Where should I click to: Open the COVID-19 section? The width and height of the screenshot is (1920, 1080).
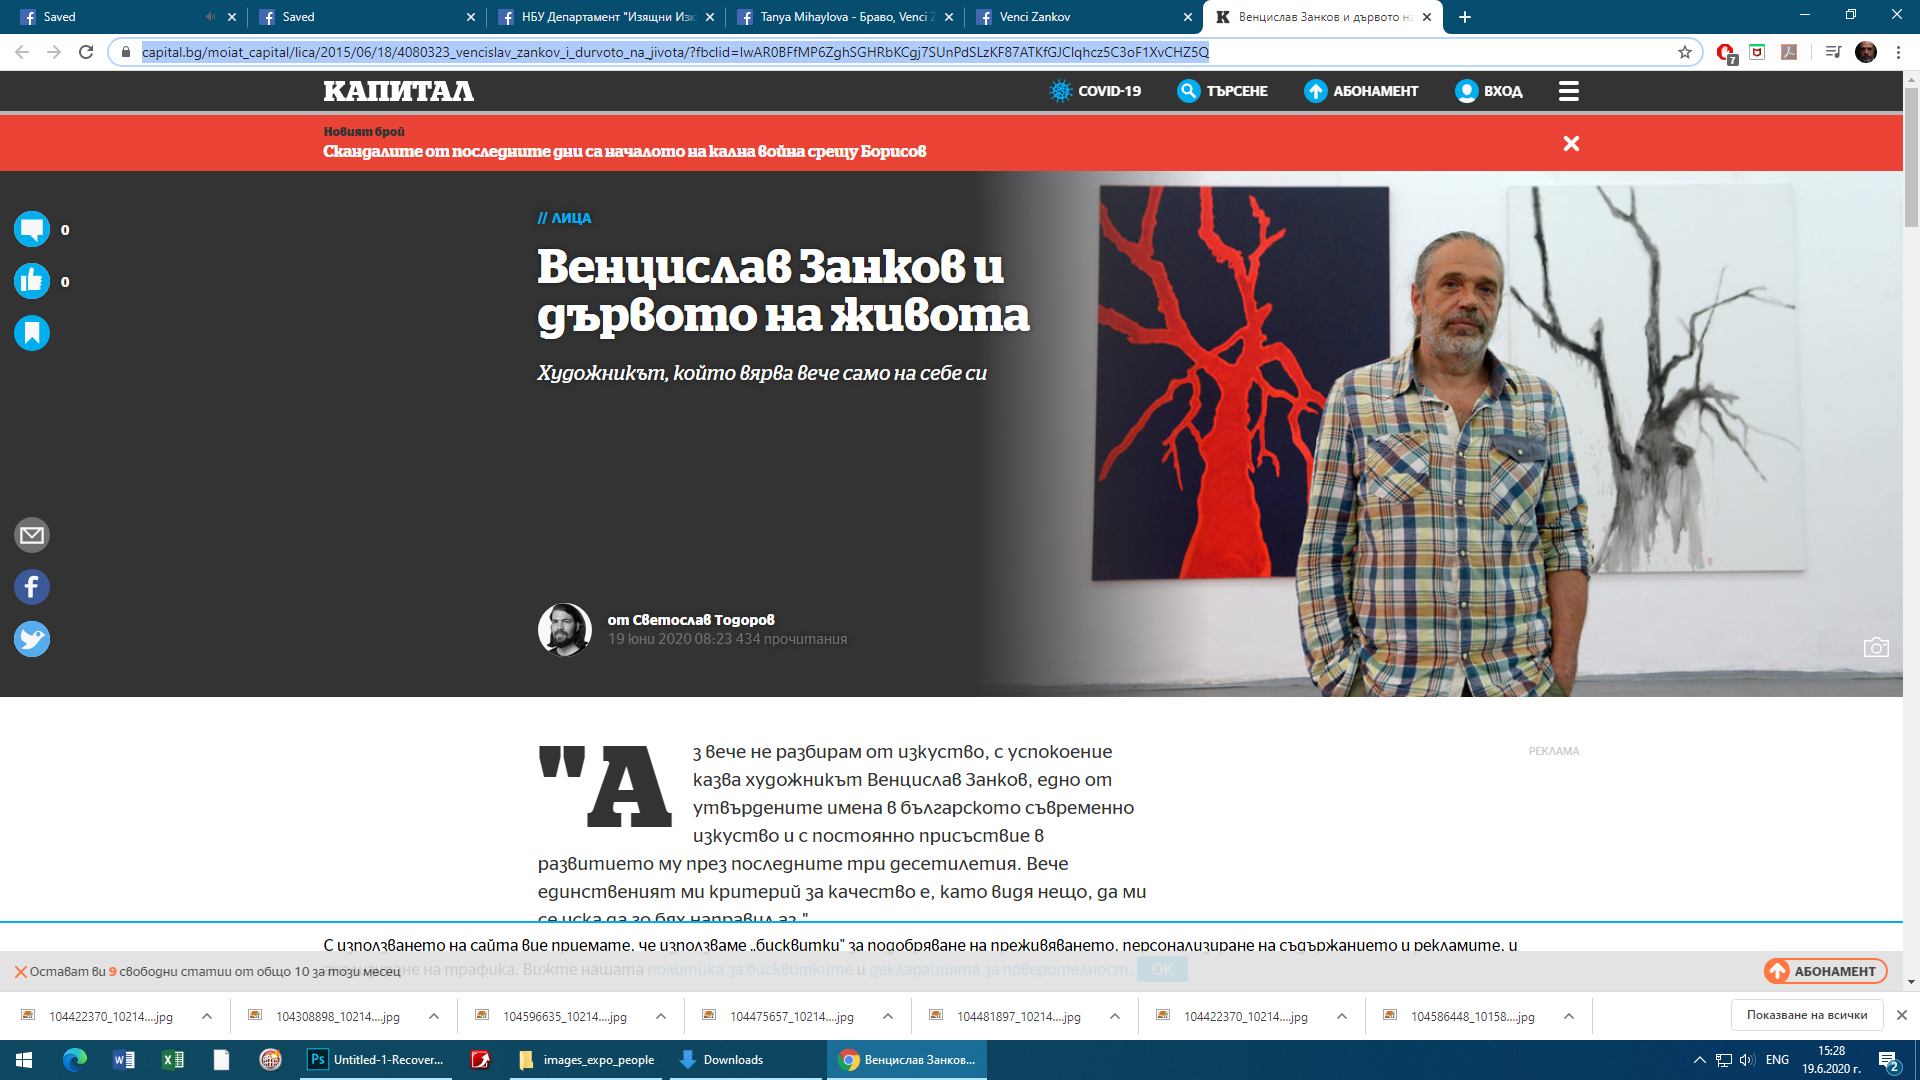[x=1095, y=91]
